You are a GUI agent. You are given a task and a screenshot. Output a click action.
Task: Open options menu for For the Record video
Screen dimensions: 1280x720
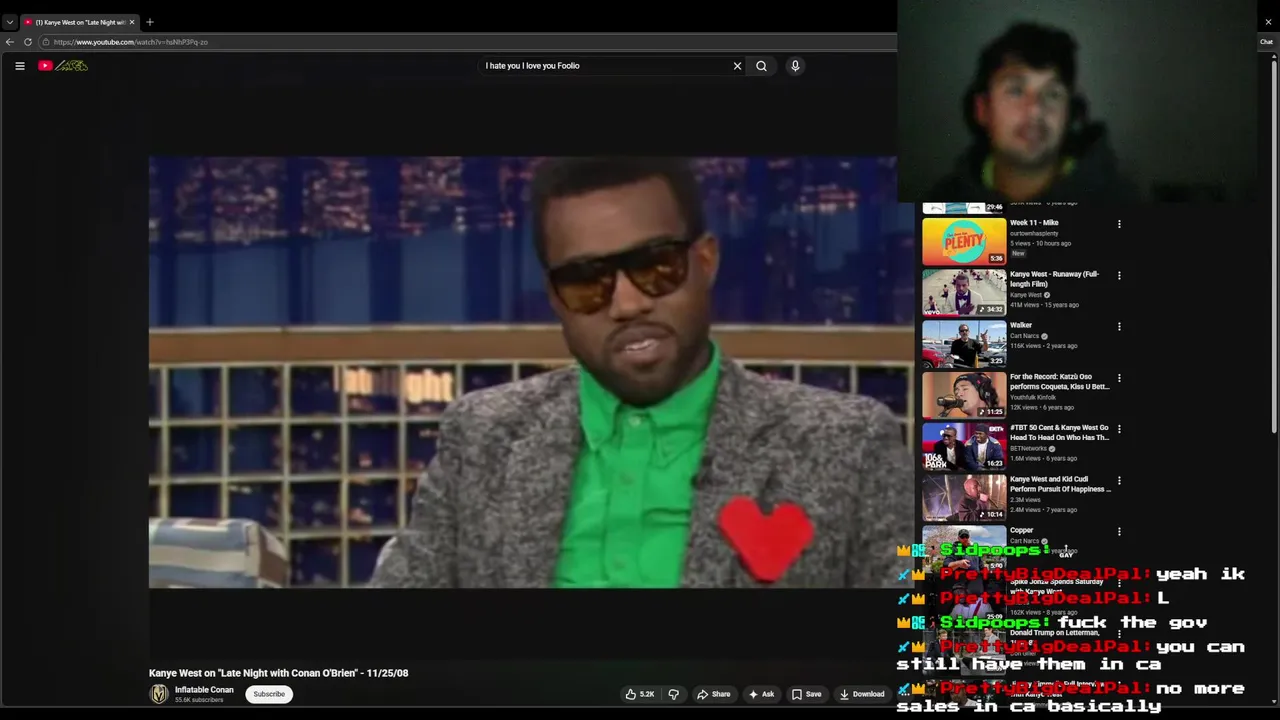click(1119, 378)
